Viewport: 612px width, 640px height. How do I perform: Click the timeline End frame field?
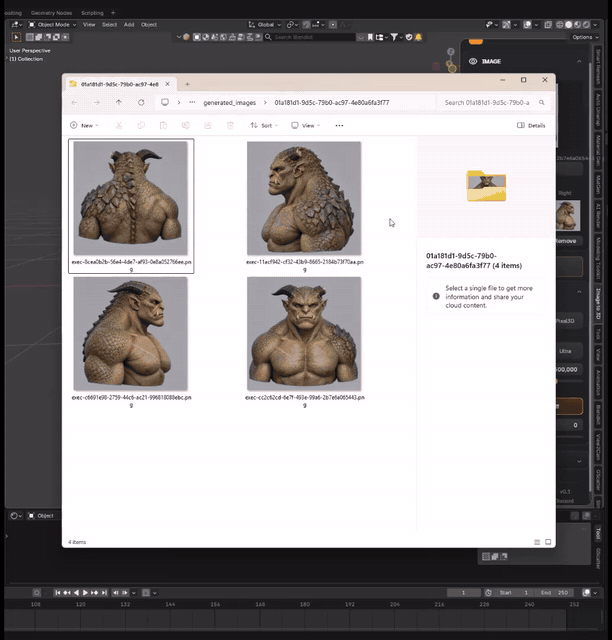coord(555,593)
